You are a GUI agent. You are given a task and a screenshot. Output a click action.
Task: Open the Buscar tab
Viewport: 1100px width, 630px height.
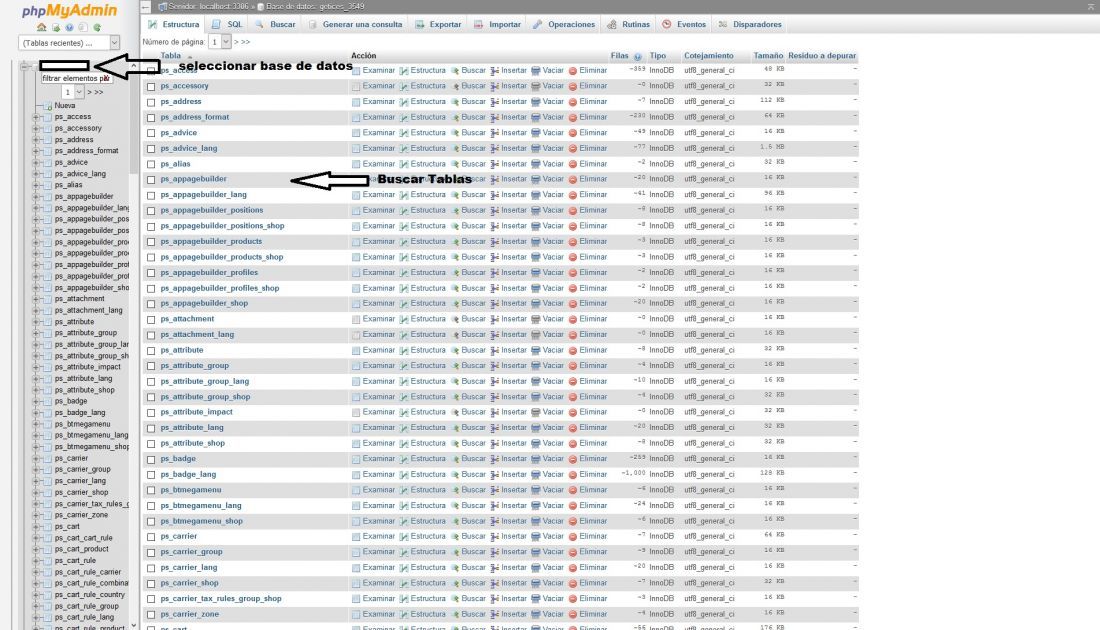click(276, 25)
